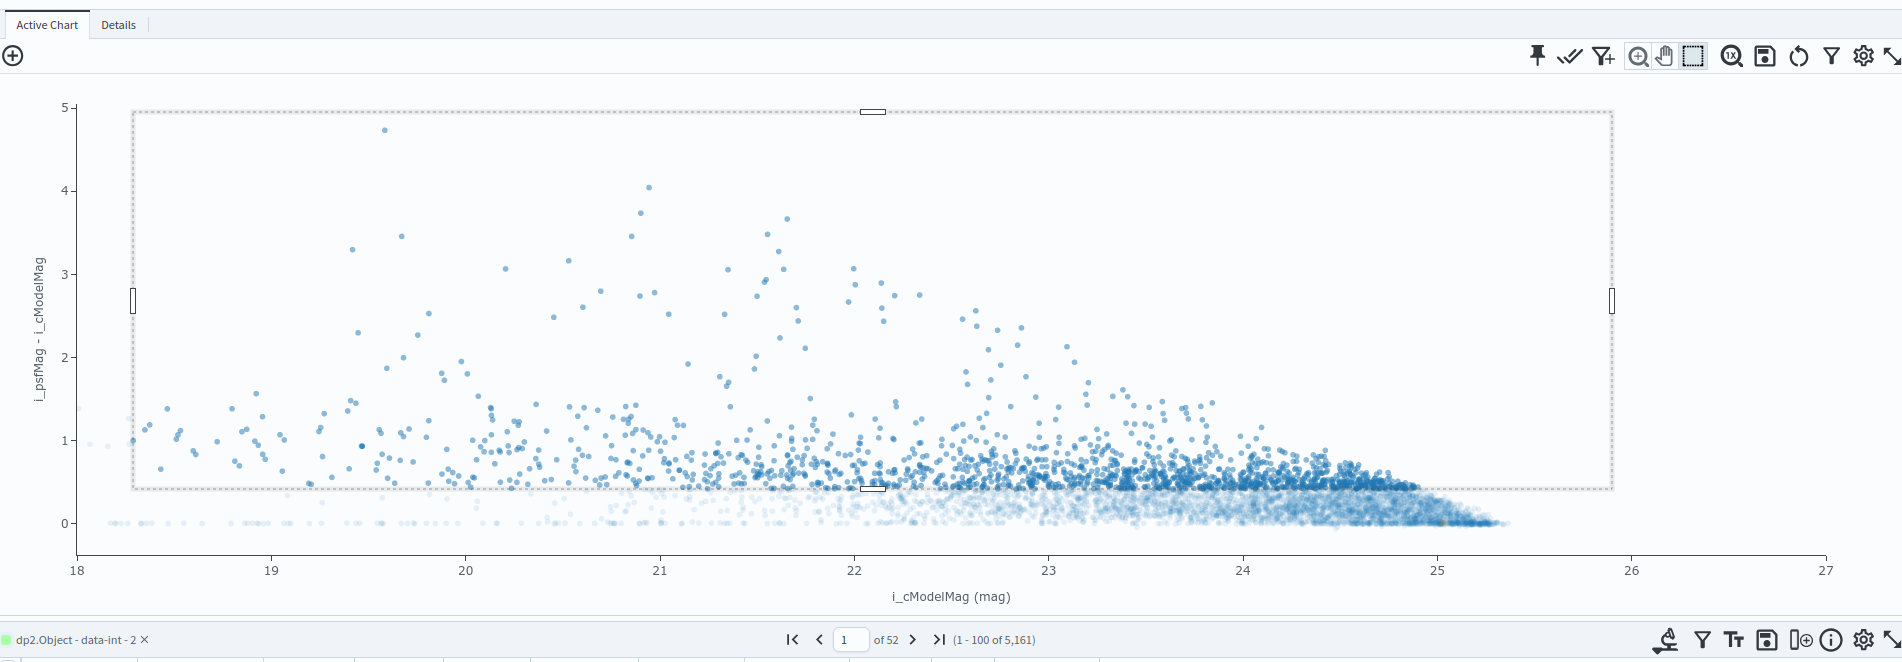Image resolution: width=1902 pixels, height=662 pixels.
Task: Click the page number input field
Action: click(x=851, y=640)
